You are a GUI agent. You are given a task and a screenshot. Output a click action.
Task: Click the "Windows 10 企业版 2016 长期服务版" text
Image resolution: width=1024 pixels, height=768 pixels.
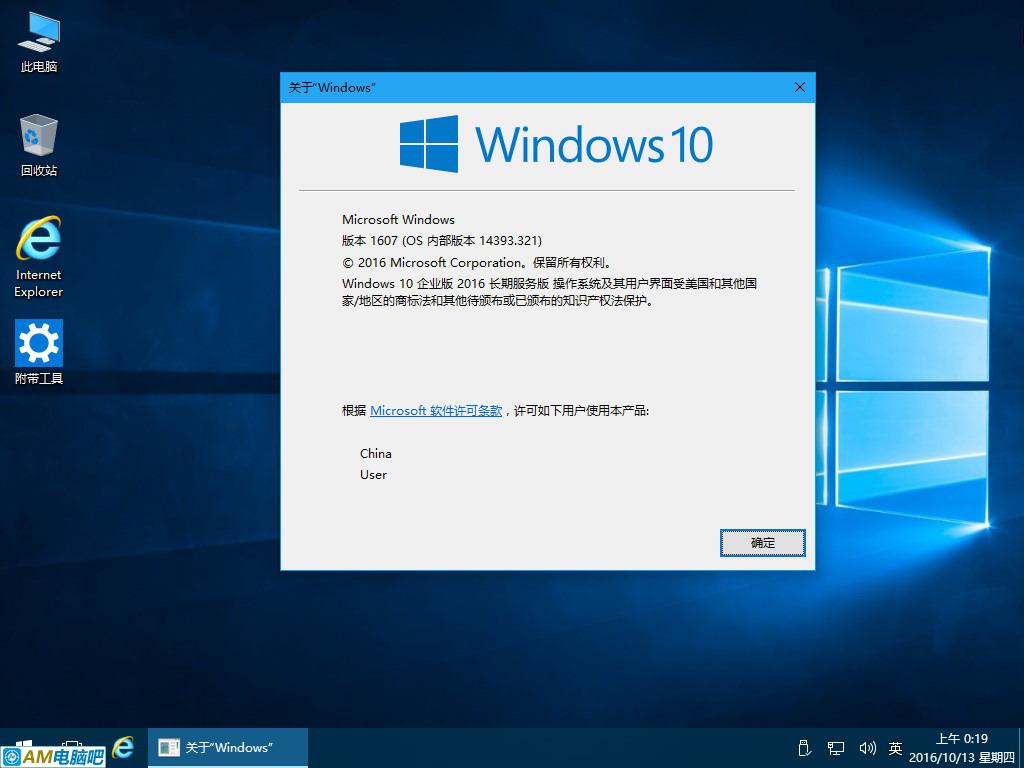(445, 283)
